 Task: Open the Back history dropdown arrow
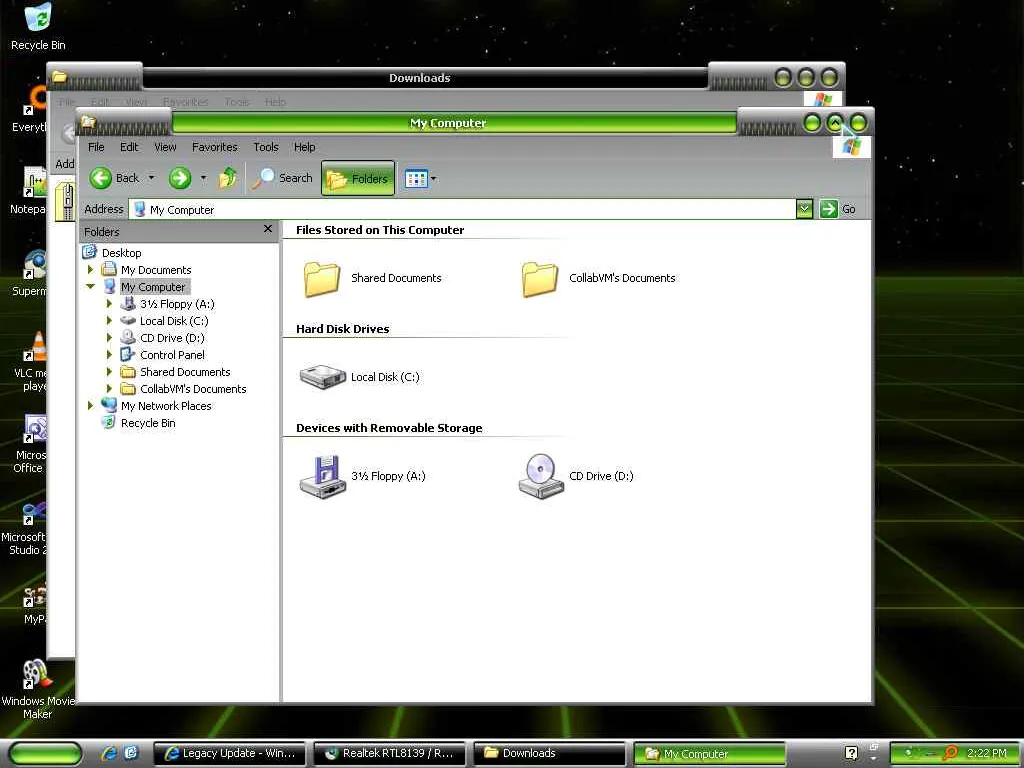pyautogui.click(x=152, y=178)
